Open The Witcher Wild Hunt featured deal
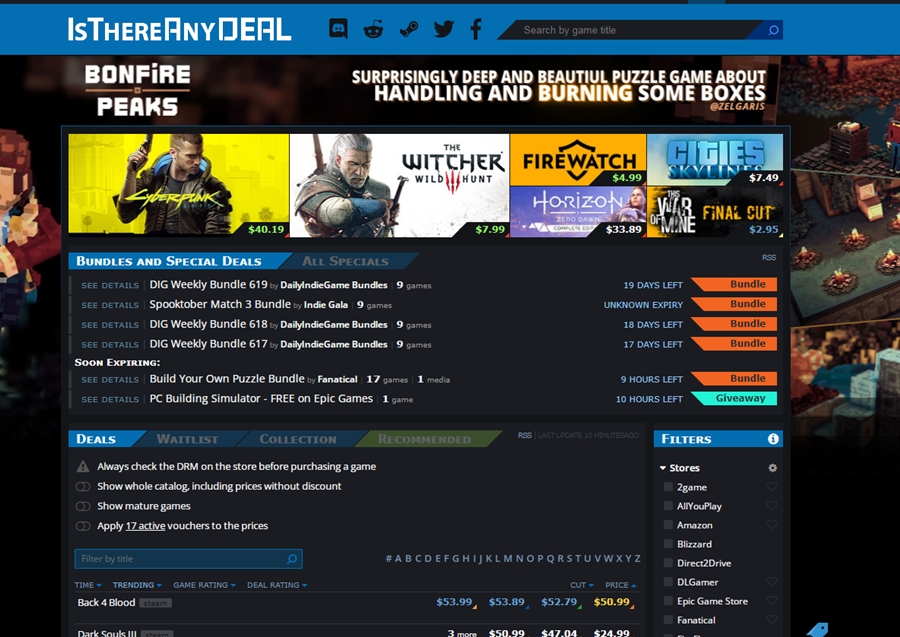This screenshot has width=900, height=637. pos(399,185)
